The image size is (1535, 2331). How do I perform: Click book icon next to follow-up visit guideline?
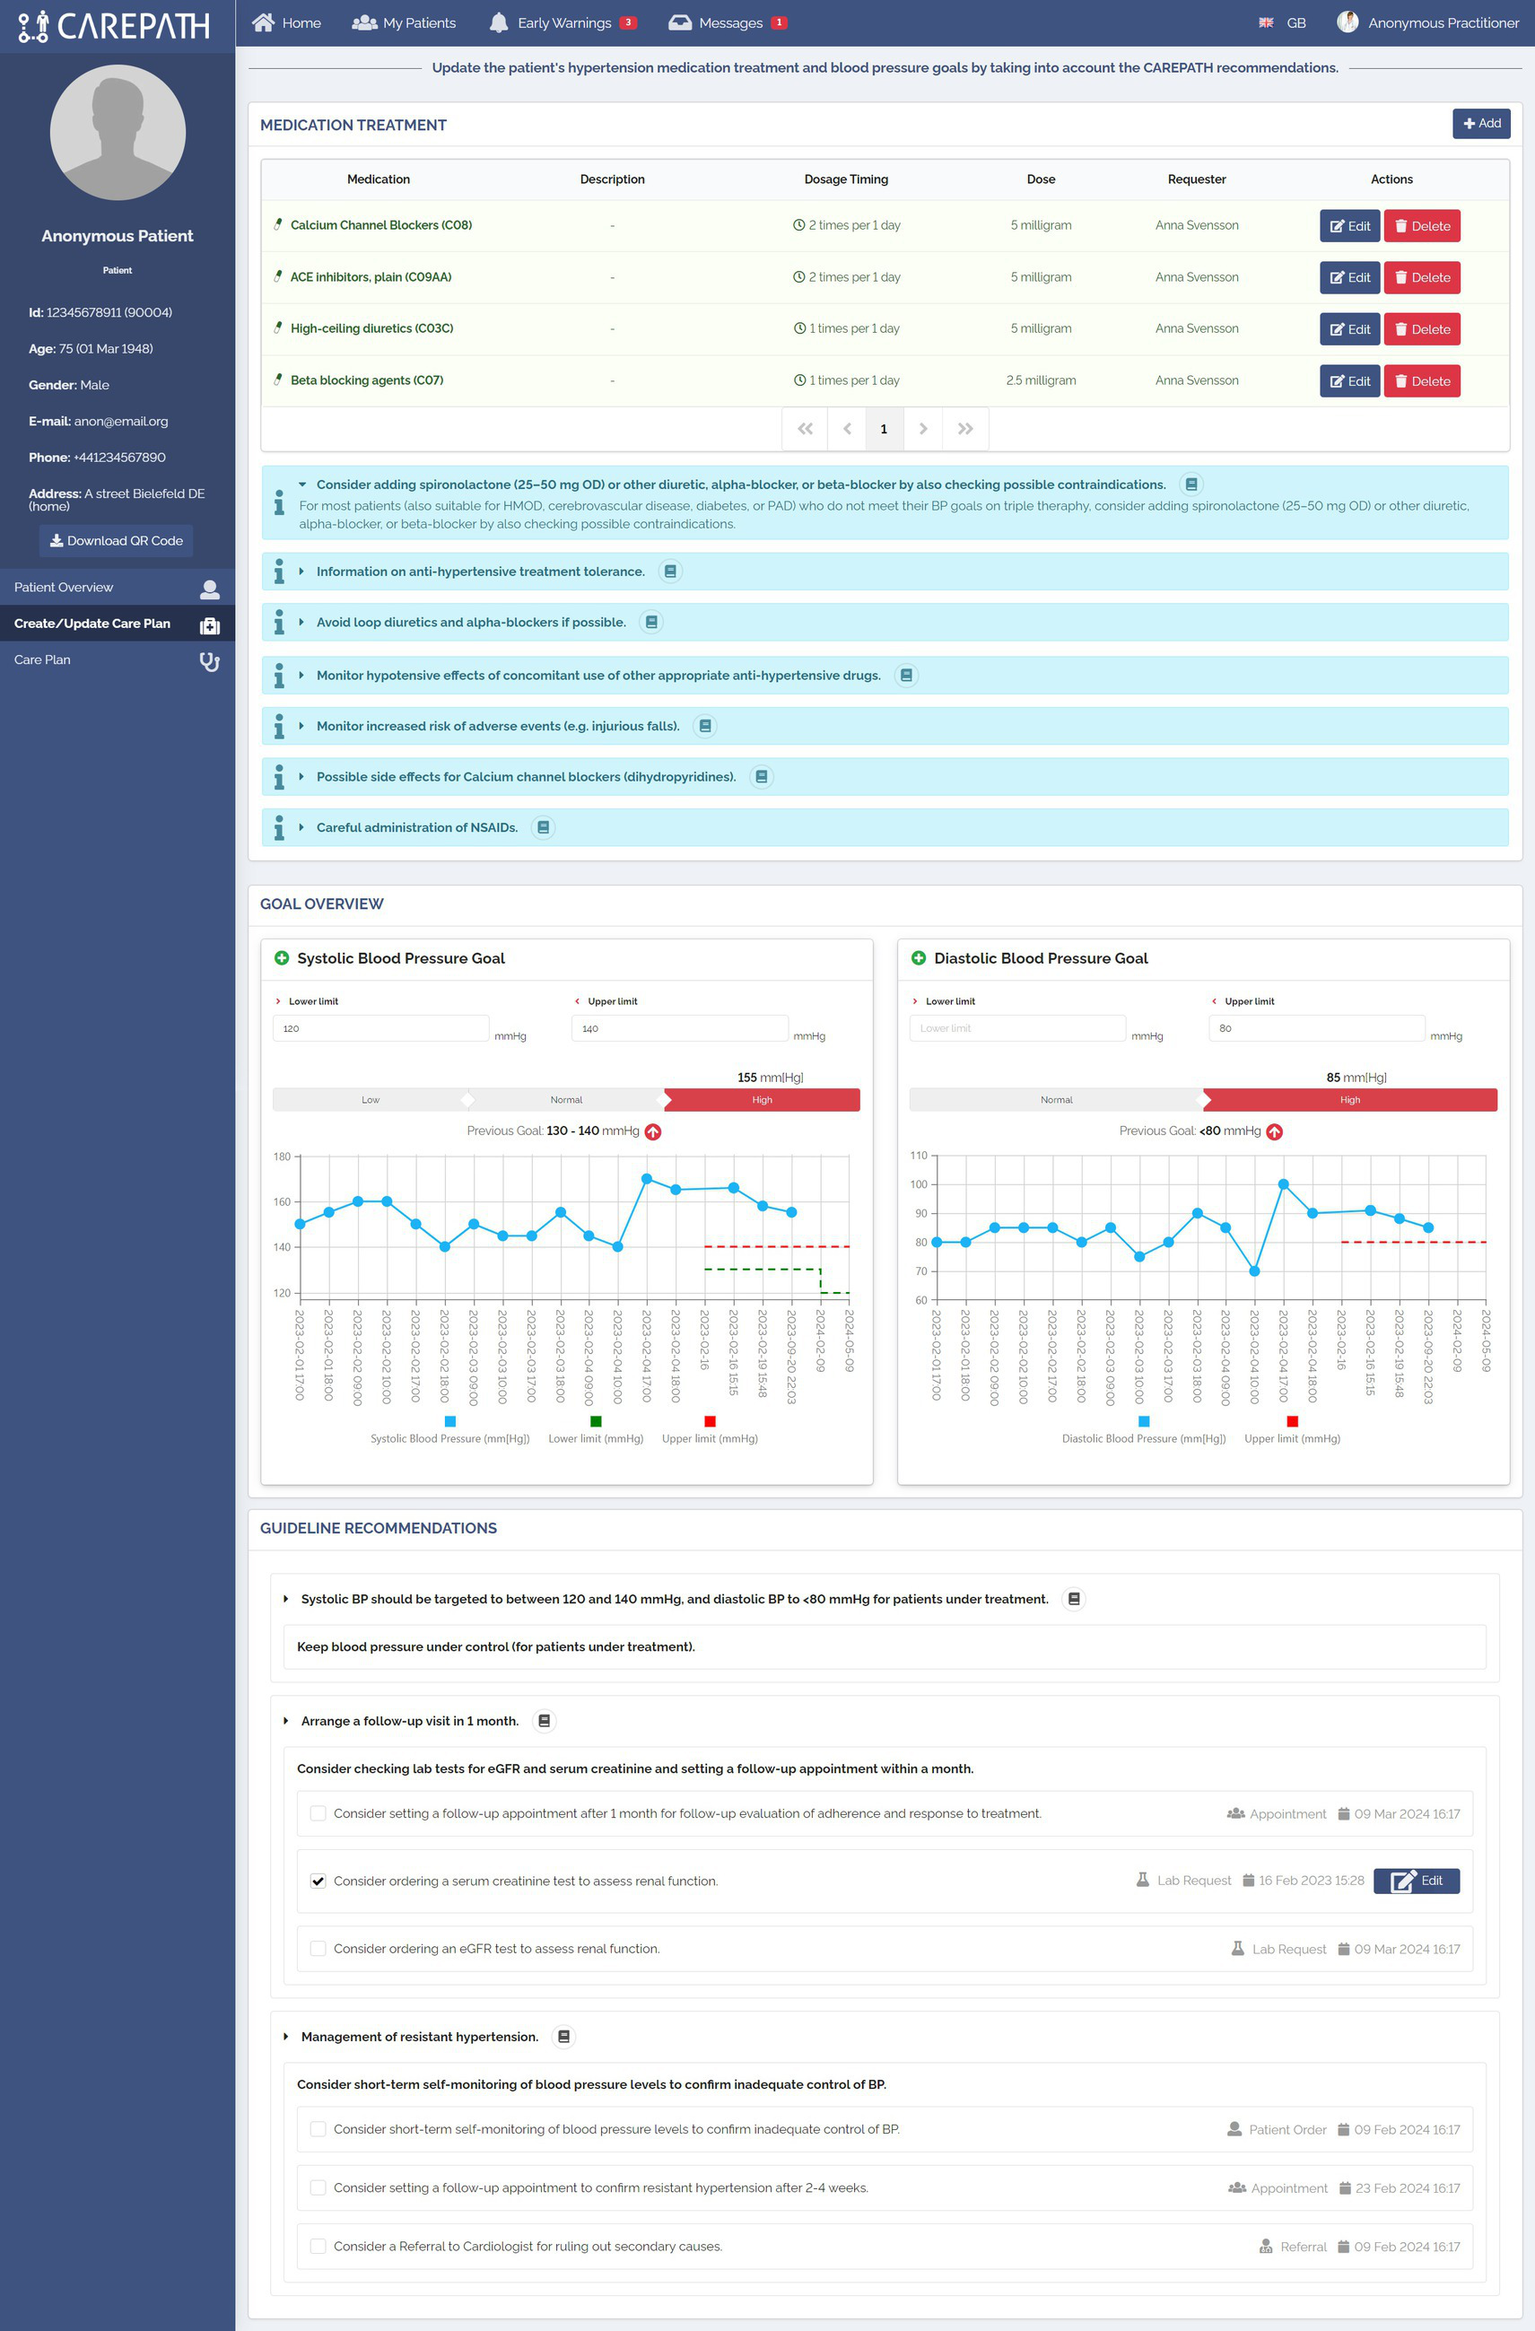(x=544, y=1721)
